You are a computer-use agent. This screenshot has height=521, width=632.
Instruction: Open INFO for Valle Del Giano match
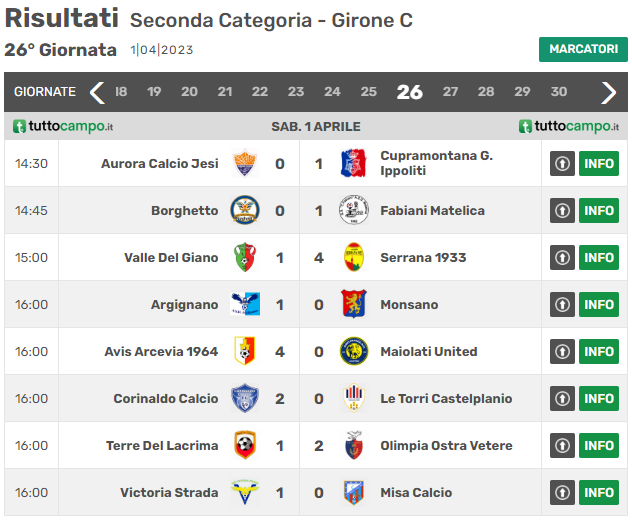pos(599,257)
